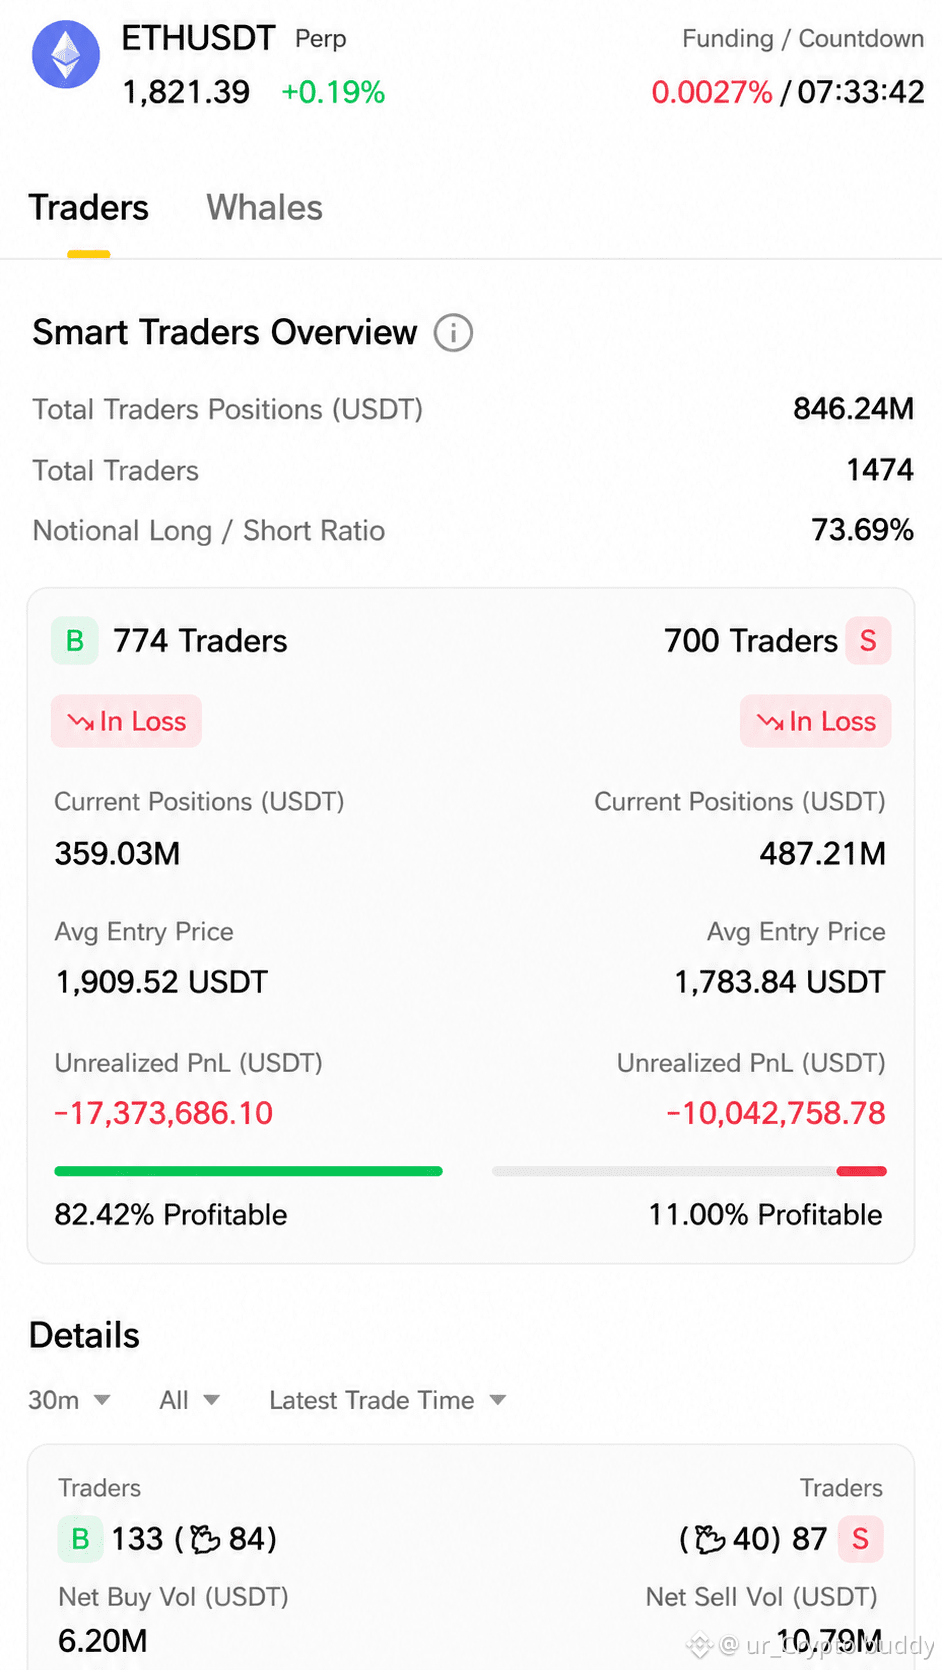942x1670 pixels.
Task: Click the whale icon next to 84
Action: point(205,1539)
